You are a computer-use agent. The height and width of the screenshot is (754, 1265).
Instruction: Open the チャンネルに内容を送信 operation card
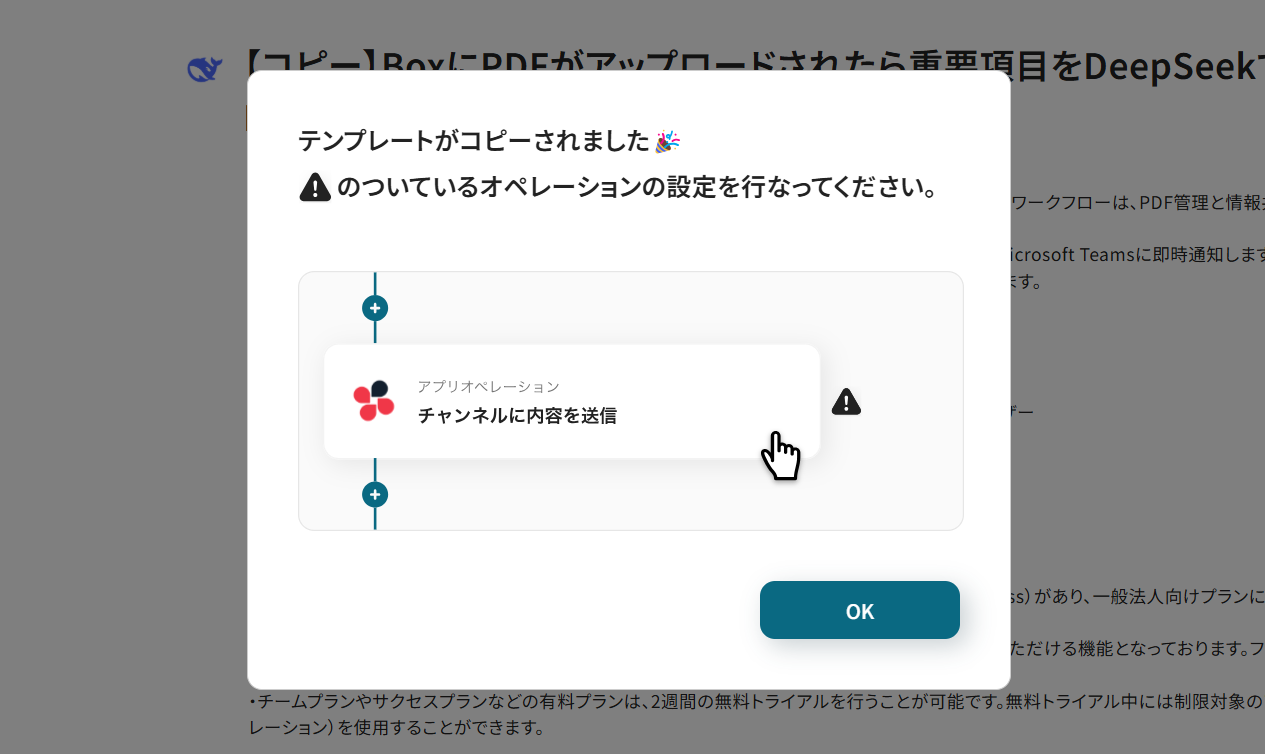pos(572,402)
